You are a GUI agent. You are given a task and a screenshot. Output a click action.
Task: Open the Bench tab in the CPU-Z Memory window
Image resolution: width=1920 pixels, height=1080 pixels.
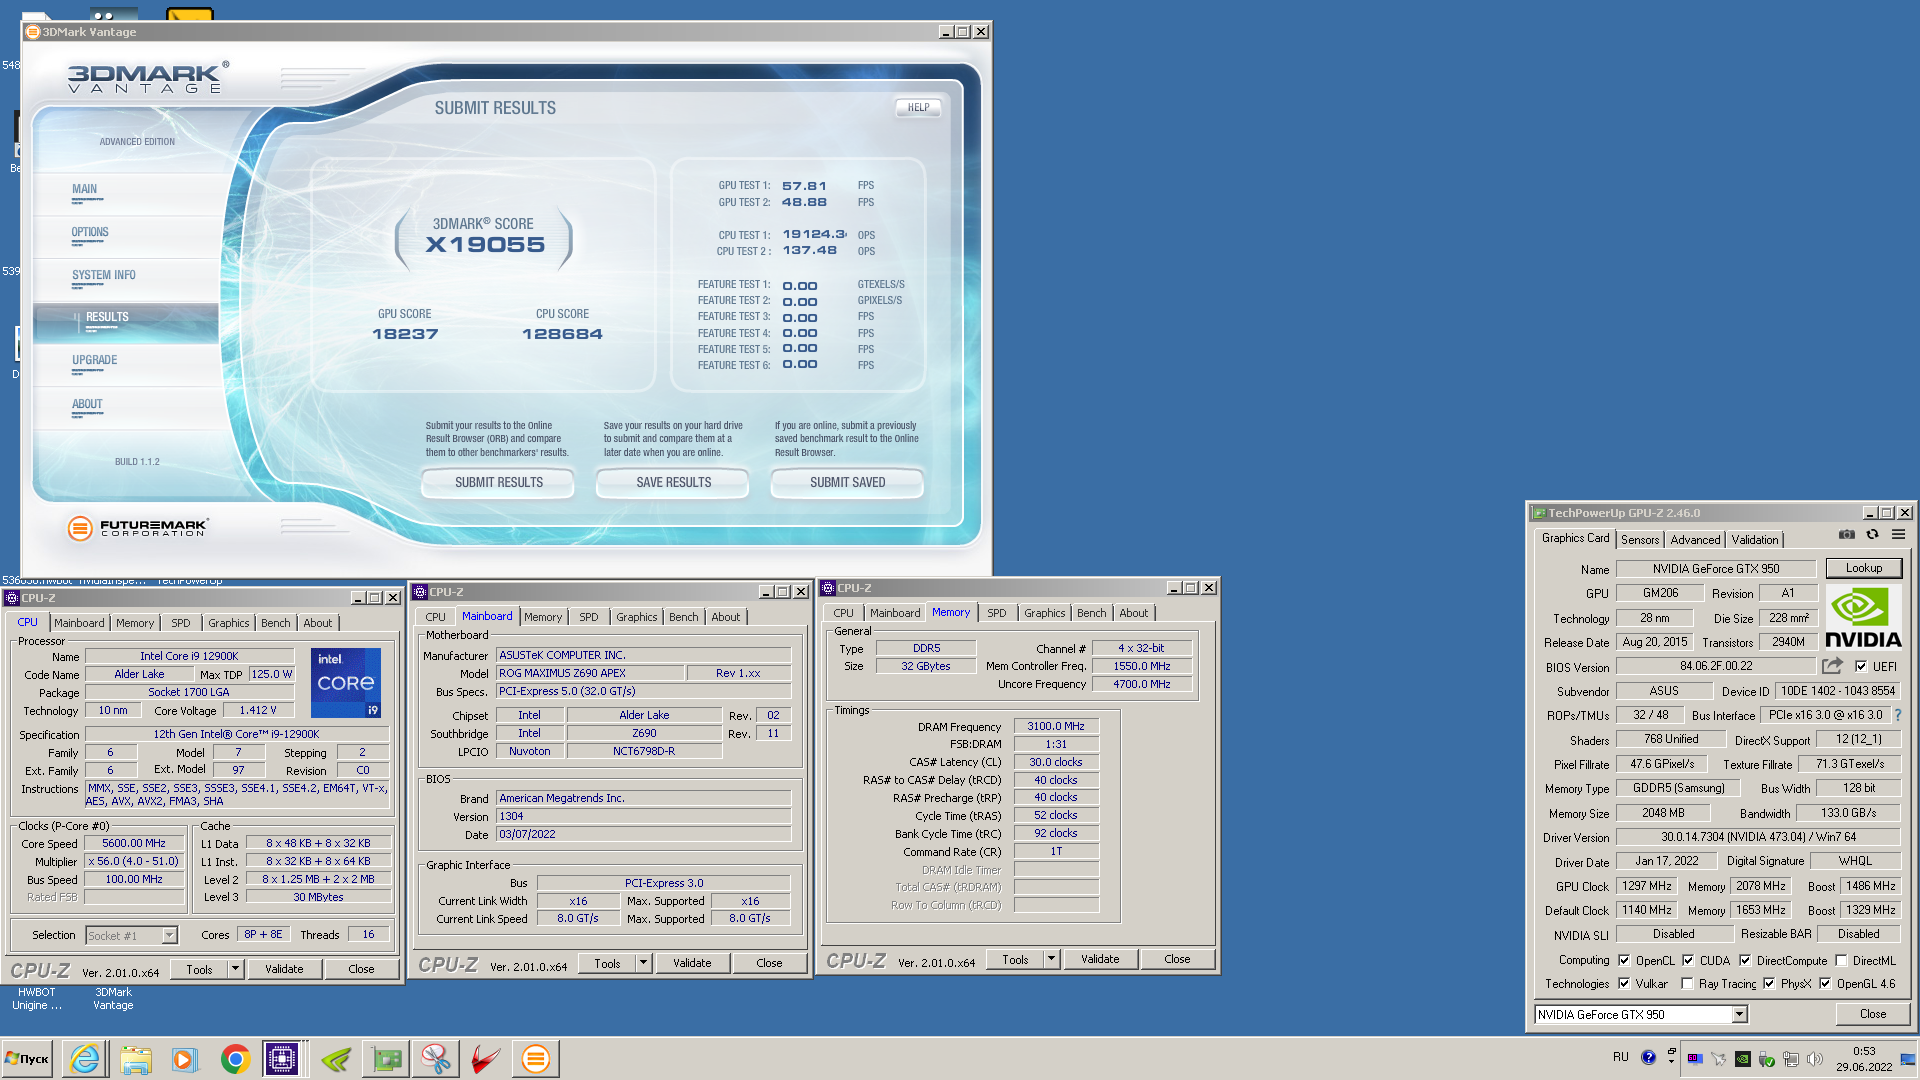(1091, 614)
